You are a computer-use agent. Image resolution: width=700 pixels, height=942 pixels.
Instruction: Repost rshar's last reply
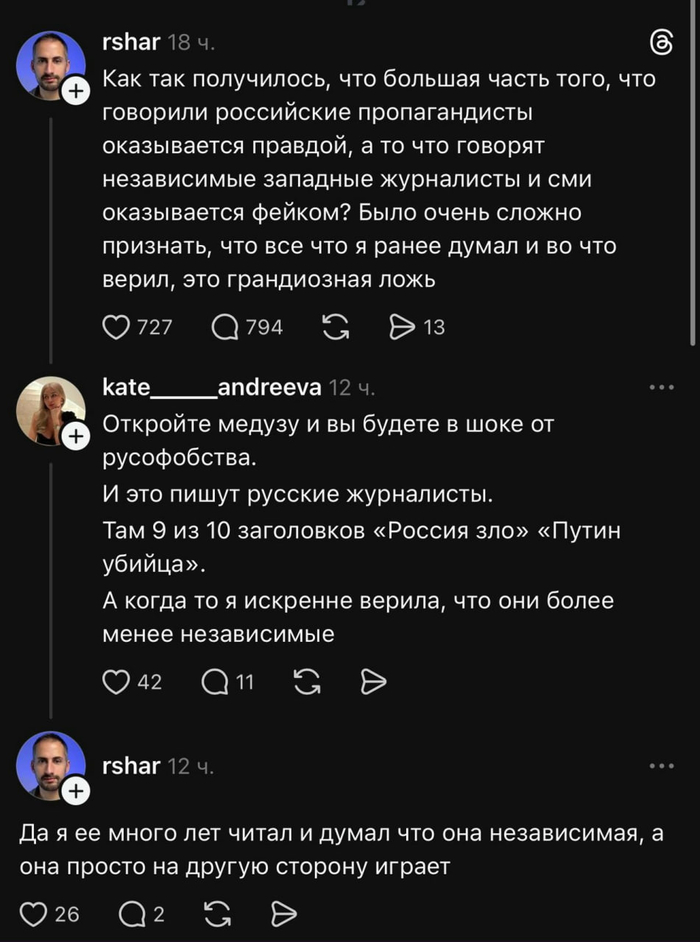[x=218, y=914]
